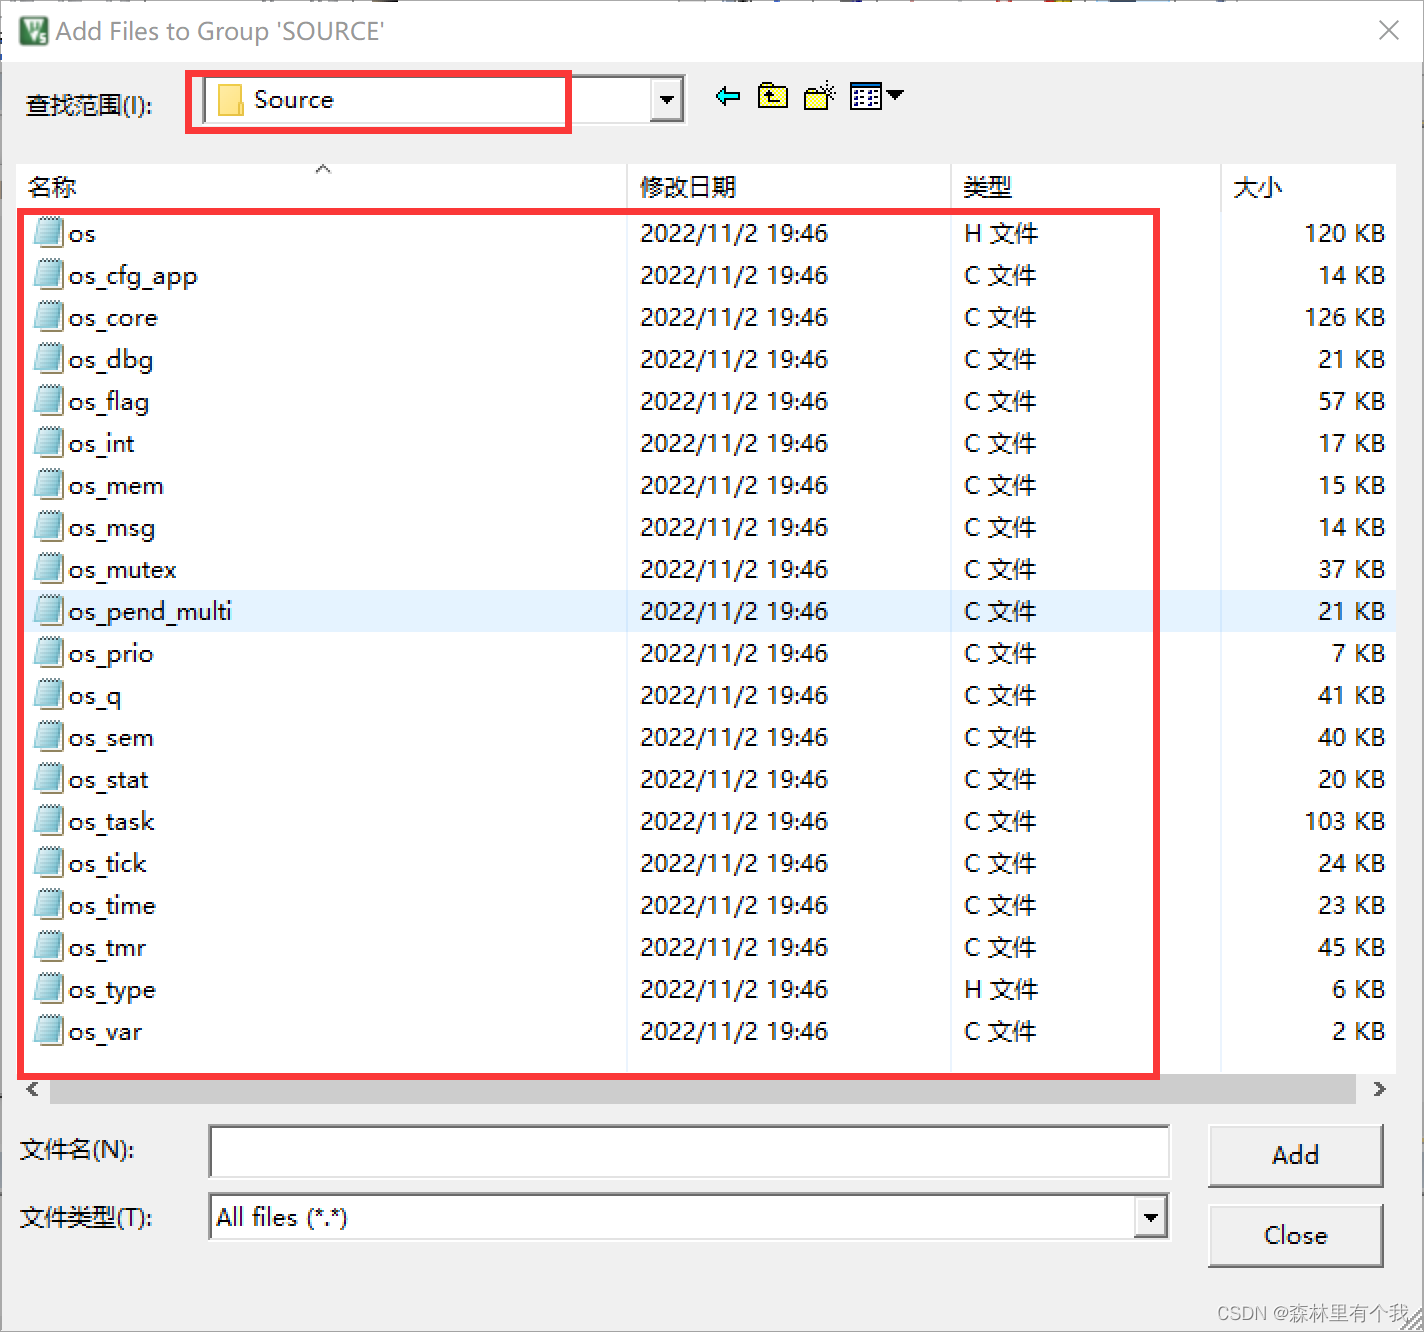Sort by the size column header
Screen dimensions: 1424x1332
point(1308,187)
